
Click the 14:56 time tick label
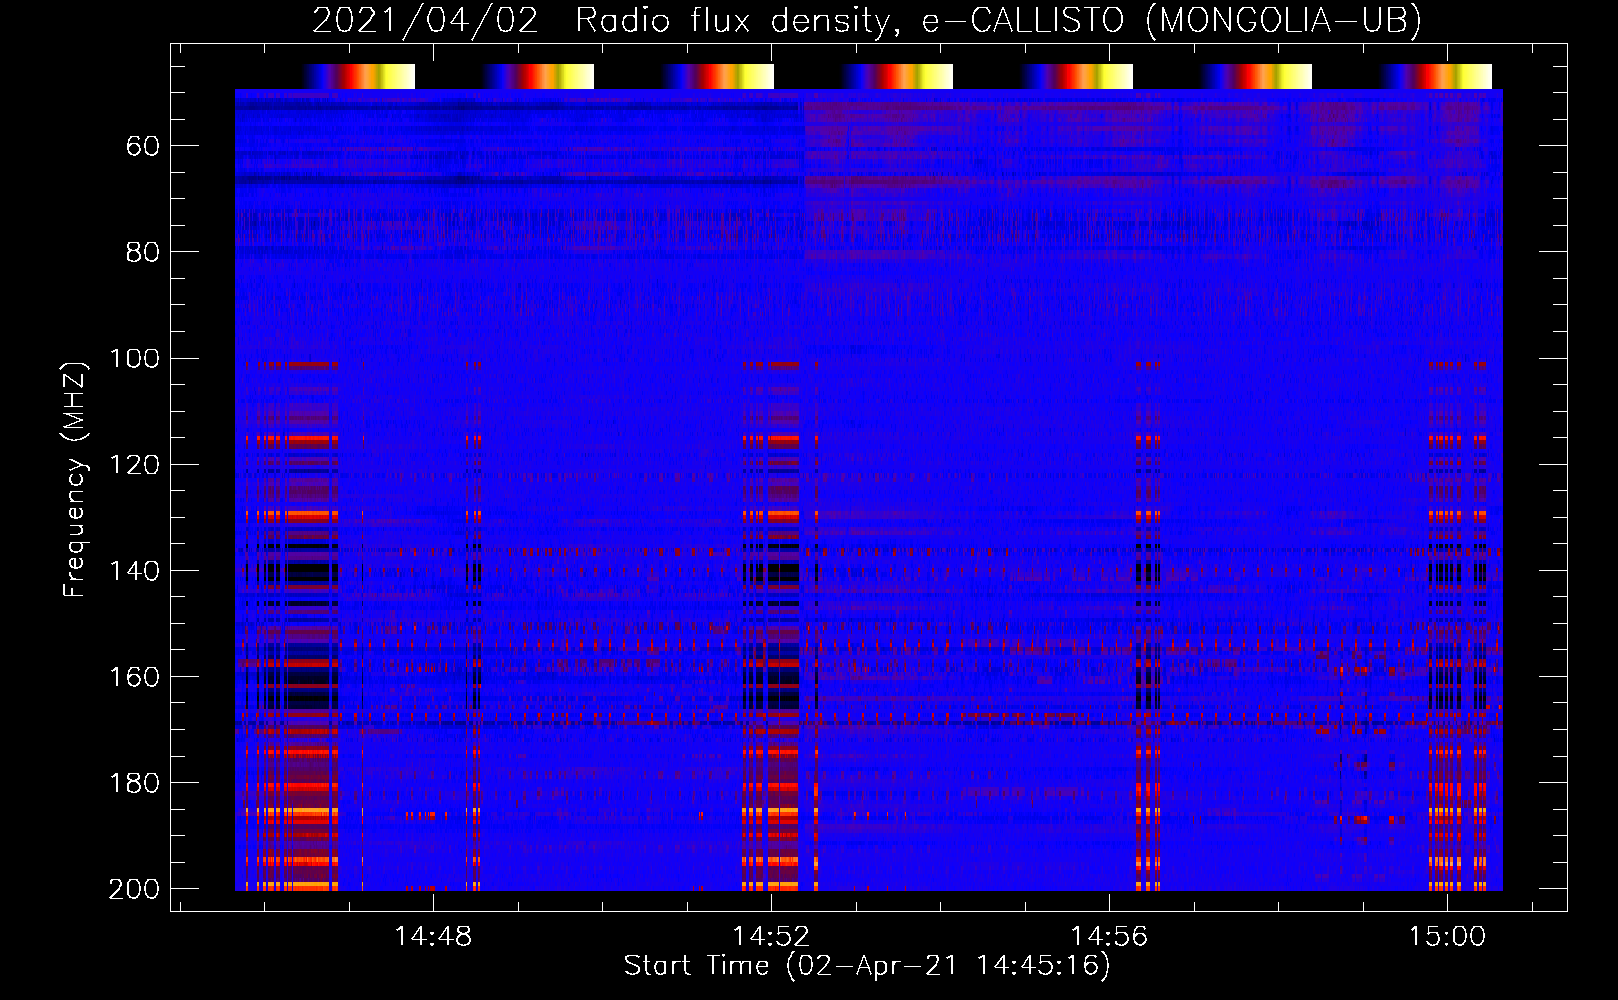click(x=1109, y=936)
